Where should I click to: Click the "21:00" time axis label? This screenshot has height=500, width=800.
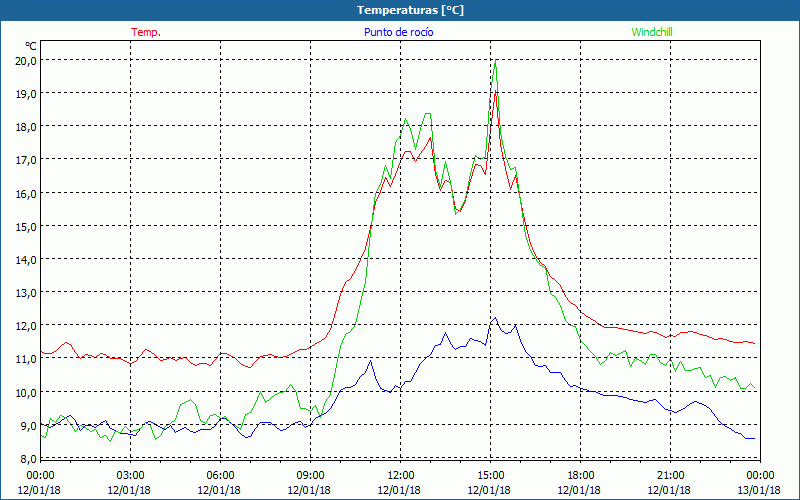pyautogui.click(x=670, y=476)
